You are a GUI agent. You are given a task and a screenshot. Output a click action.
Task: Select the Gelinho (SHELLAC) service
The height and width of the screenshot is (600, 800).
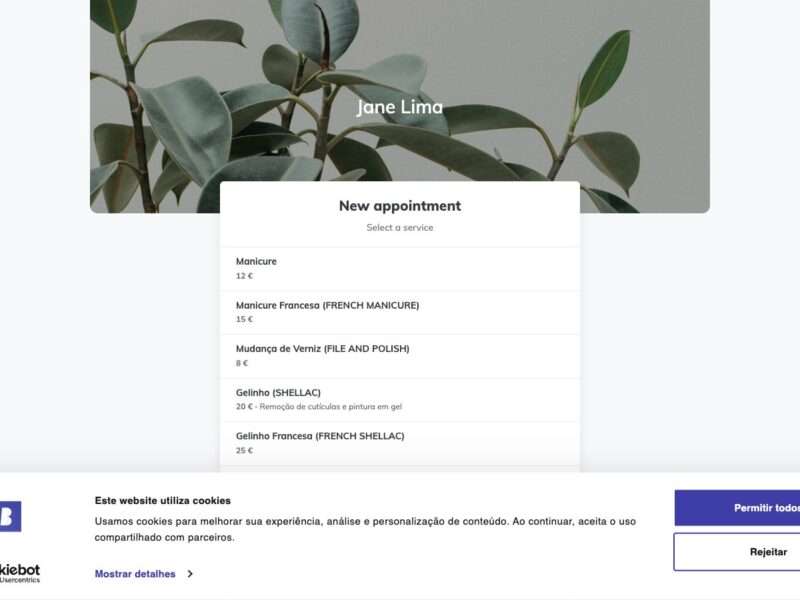pyautogui.click(x=399, y=400)
